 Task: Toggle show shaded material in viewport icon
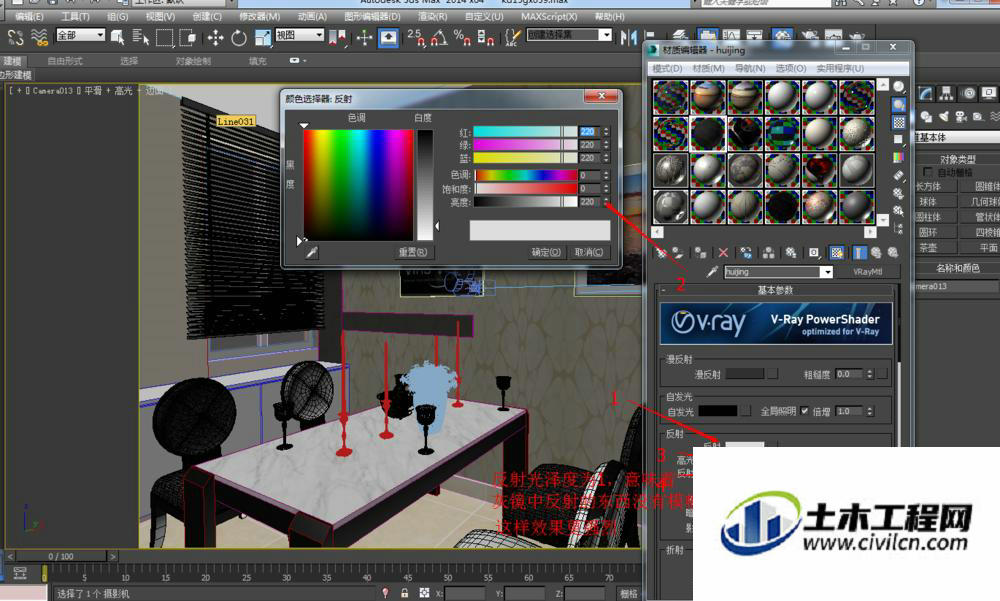click(x=837, y=253)
